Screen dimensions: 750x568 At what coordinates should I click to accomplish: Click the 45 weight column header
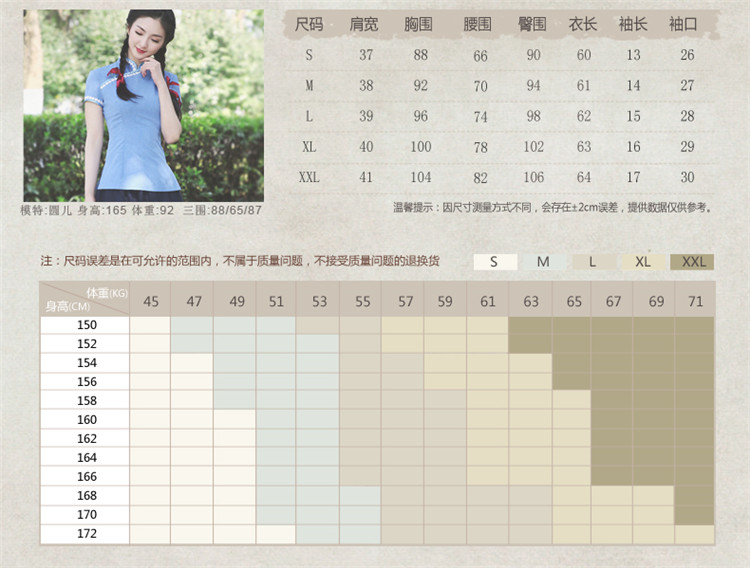(x=150, y=300)
